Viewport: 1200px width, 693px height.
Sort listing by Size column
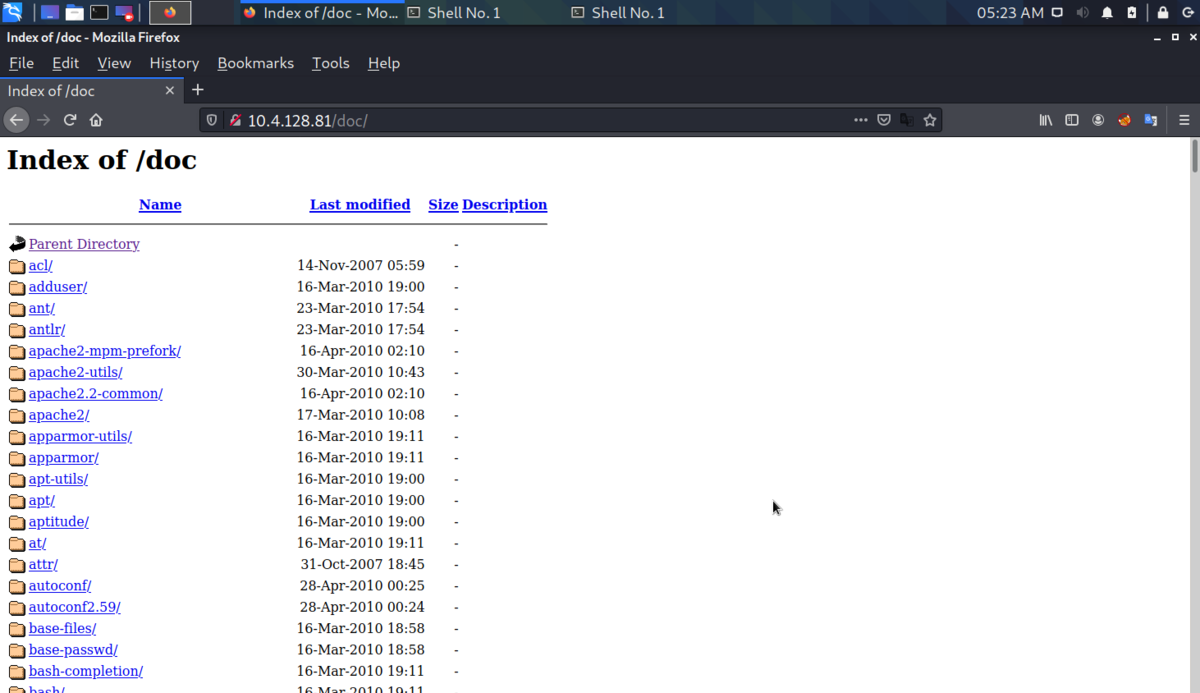click(443, 204)
